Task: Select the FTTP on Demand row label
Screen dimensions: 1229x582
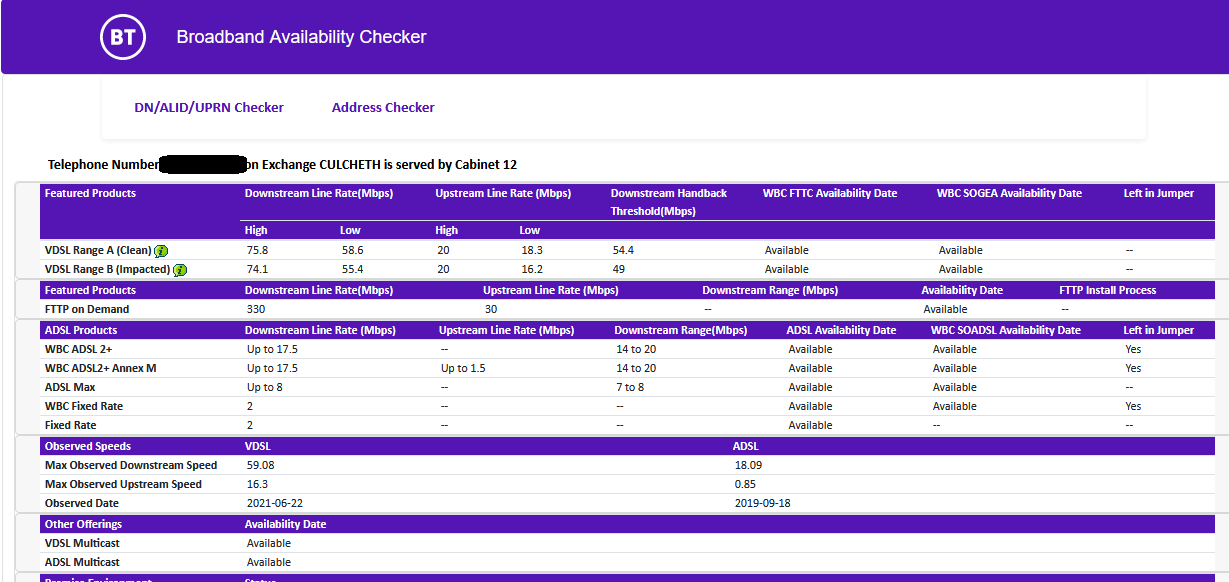Action: 87,309
